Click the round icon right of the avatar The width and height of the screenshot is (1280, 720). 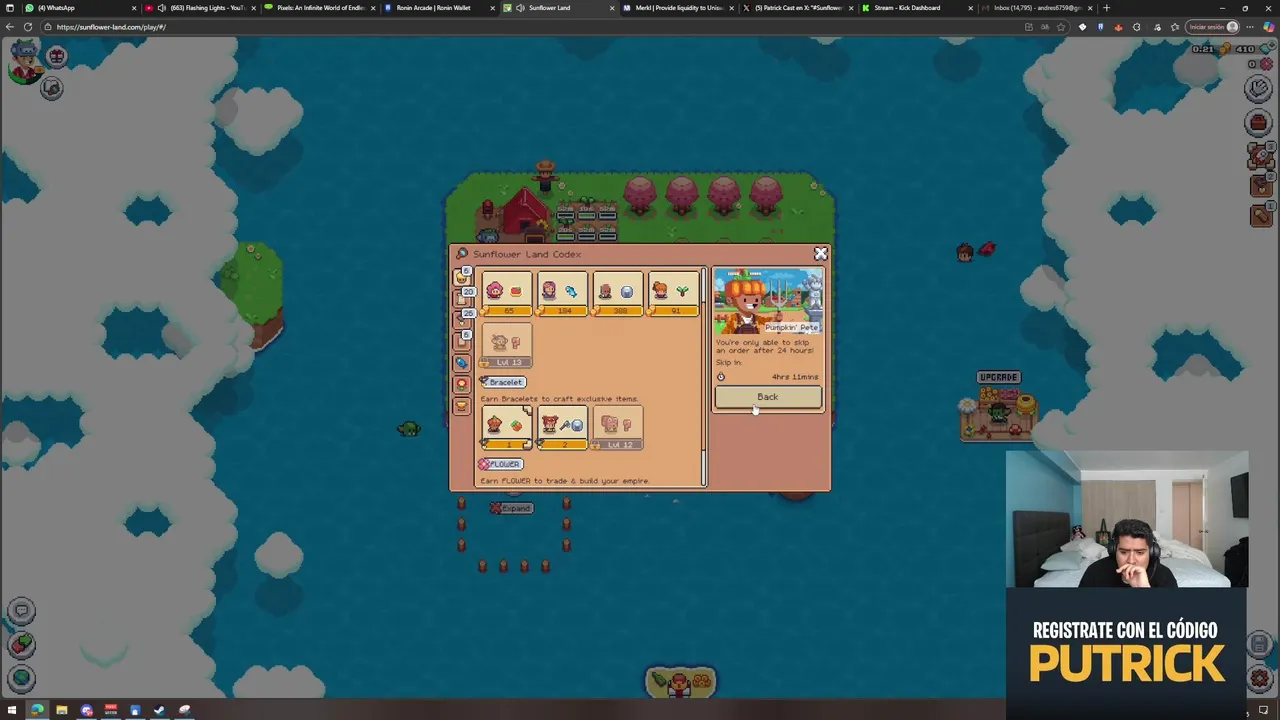pyautogui.click(x=57, y=57)
